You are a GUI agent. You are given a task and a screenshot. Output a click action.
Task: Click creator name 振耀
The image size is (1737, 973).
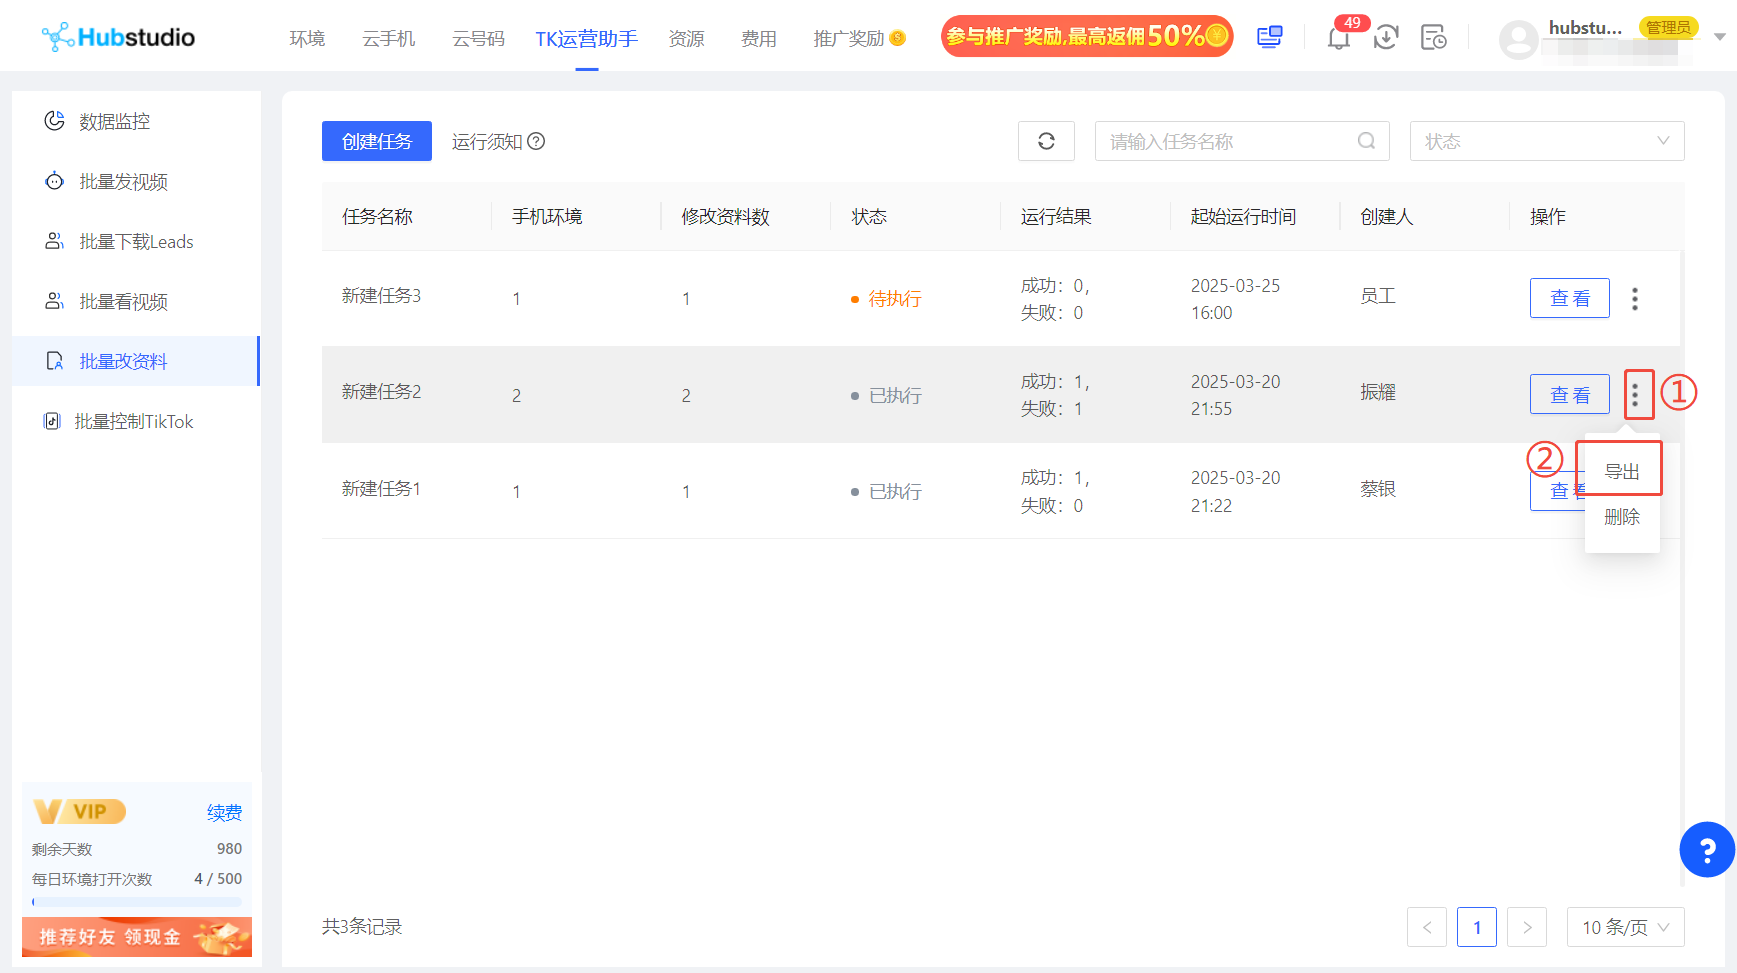(1378, 392)
